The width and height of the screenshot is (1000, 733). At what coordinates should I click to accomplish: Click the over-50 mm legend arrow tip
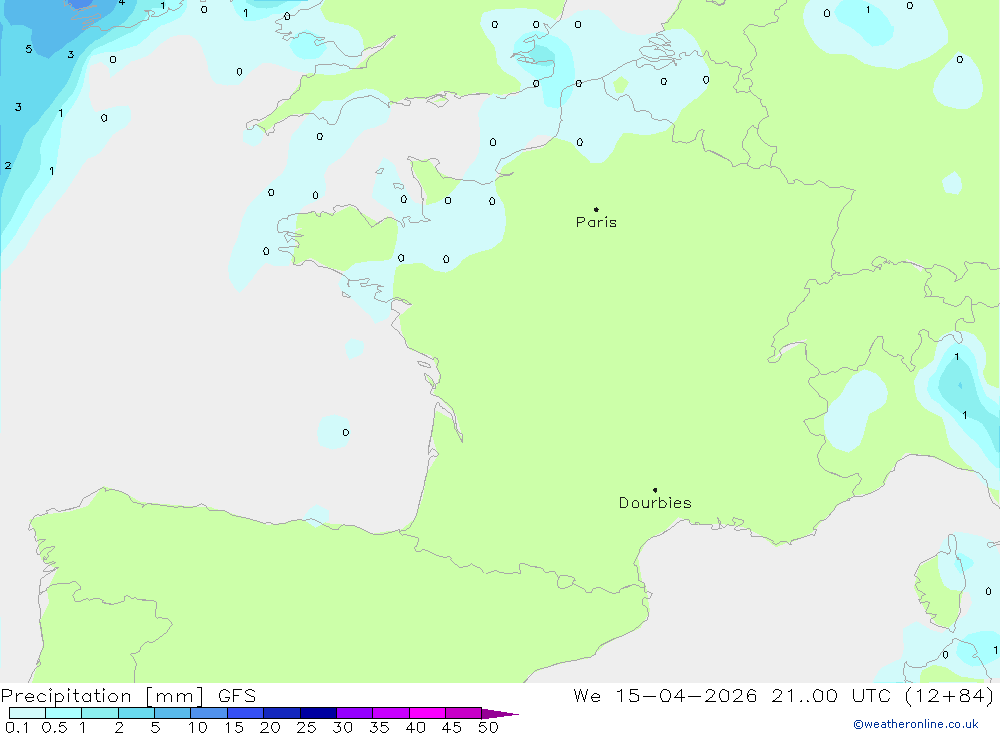tap(501, 714)
